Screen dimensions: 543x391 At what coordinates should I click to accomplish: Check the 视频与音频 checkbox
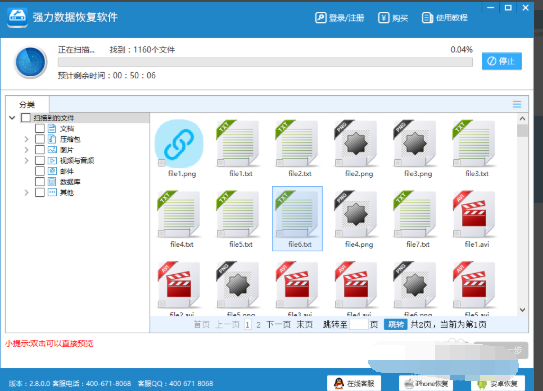pyautogui.click(x=40, y=161)
